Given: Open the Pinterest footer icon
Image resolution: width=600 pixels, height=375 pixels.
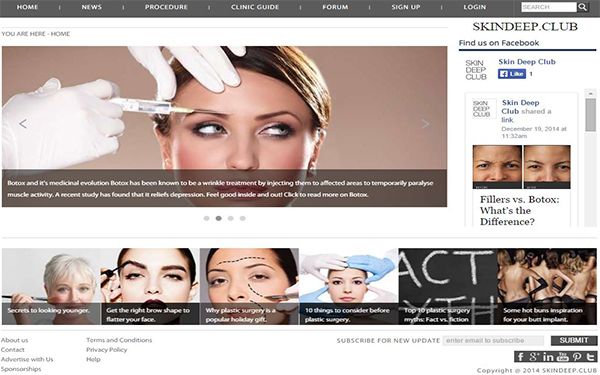Looking at the screenshot, I should pyautogui.click(x=577, y=357).
